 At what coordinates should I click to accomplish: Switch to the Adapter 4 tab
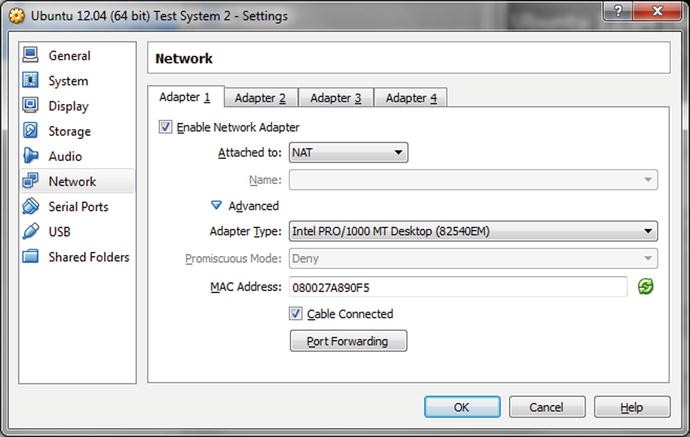411,98
